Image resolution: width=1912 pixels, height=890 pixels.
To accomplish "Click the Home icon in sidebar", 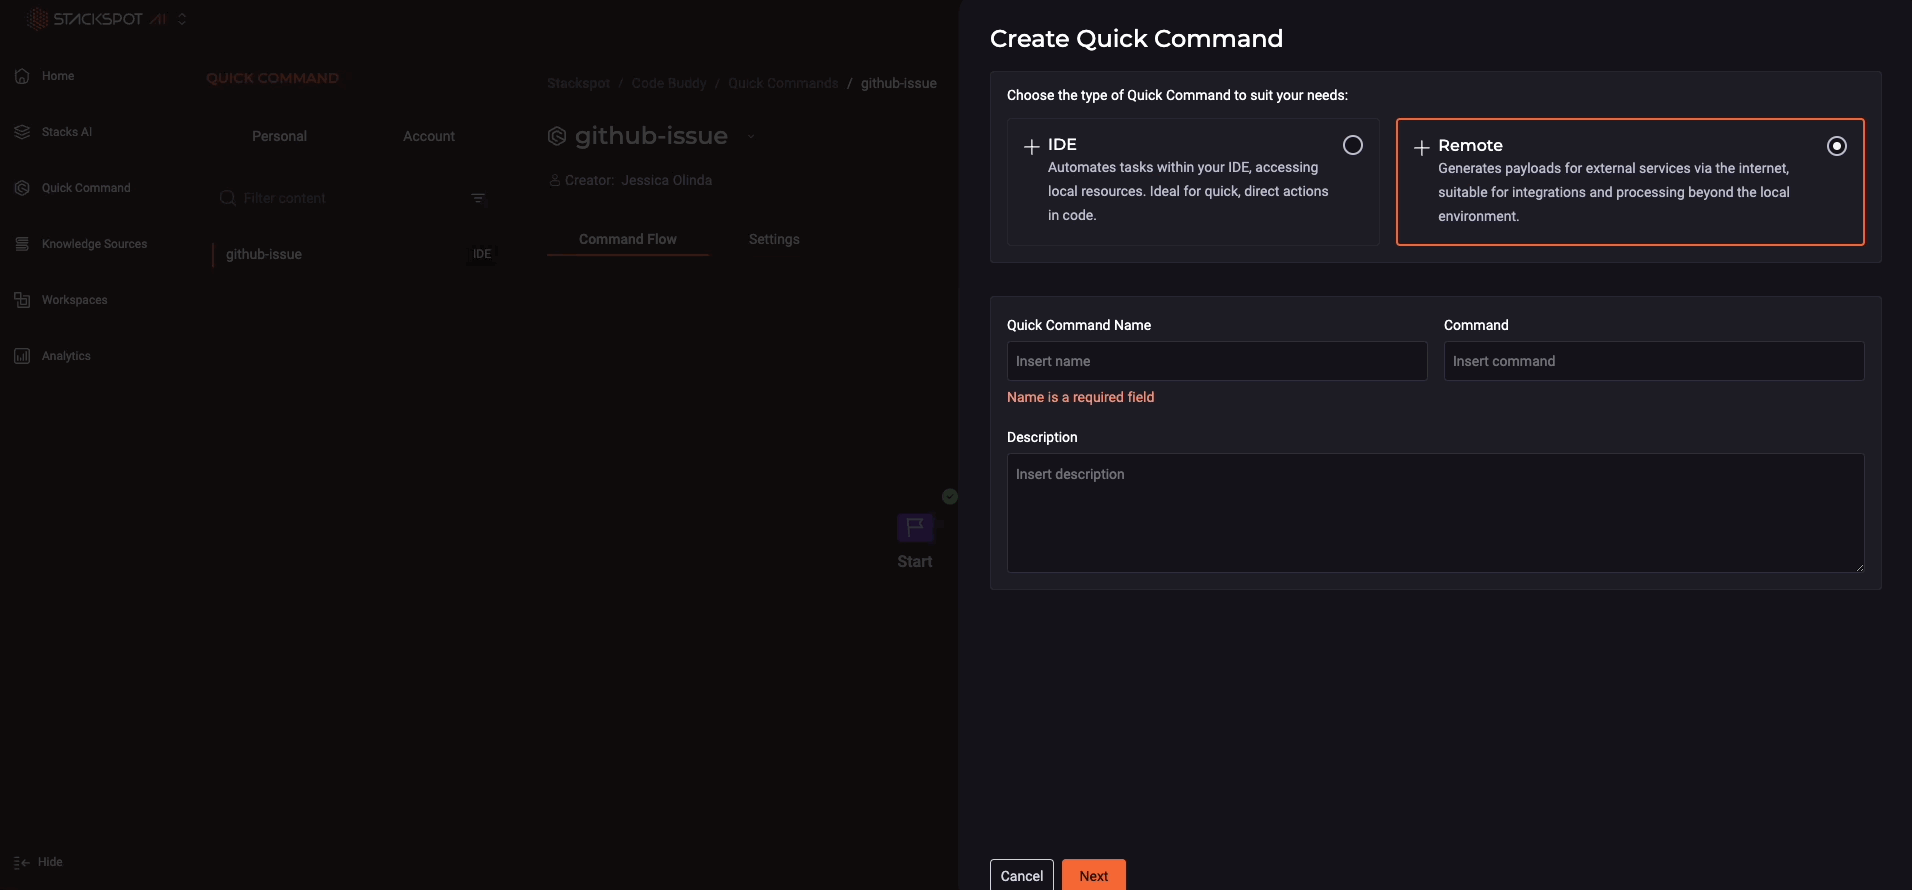I will 22,76.
